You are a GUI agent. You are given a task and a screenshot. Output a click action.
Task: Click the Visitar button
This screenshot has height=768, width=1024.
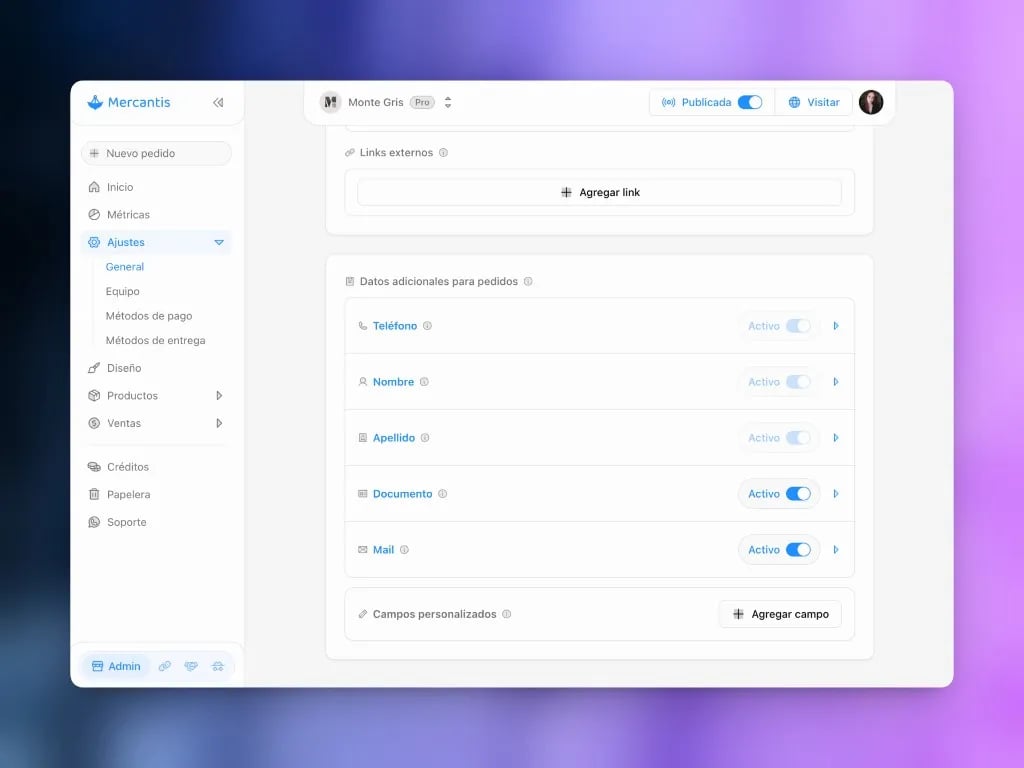(x=814, y=103)
